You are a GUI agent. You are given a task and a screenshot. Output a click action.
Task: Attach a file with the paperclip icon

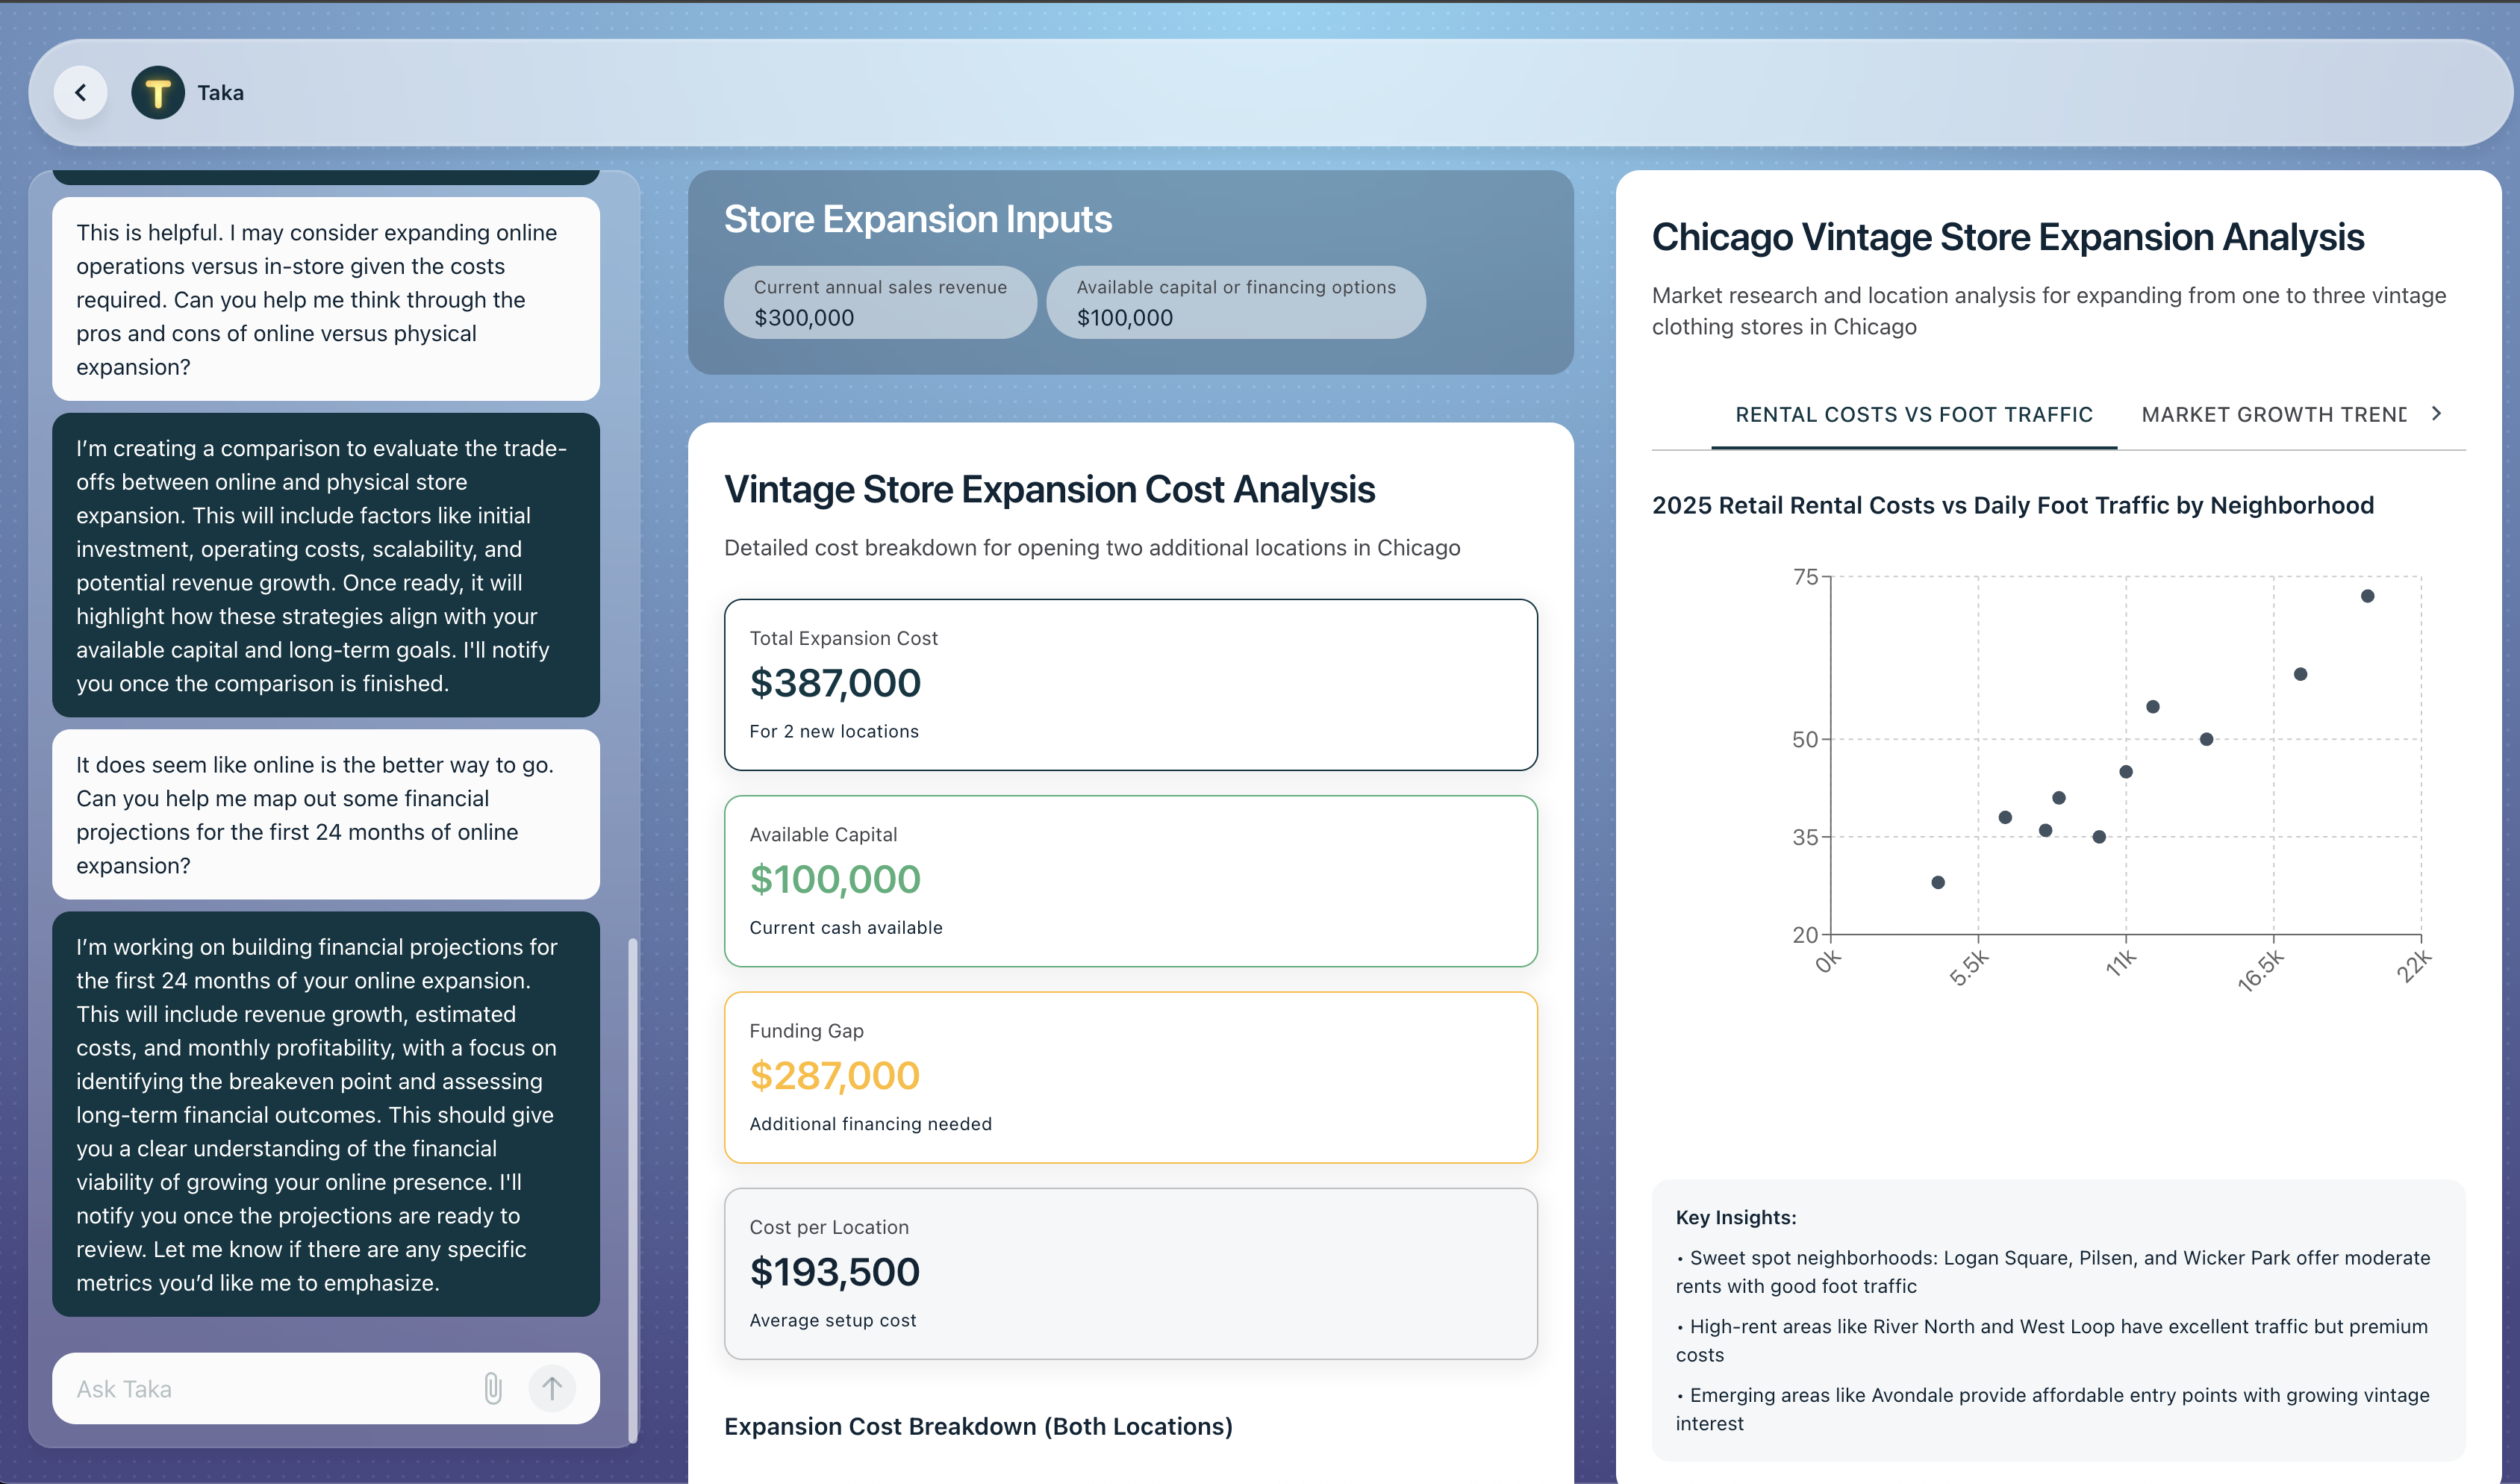pyautogui.click(x=493, y=1388)
